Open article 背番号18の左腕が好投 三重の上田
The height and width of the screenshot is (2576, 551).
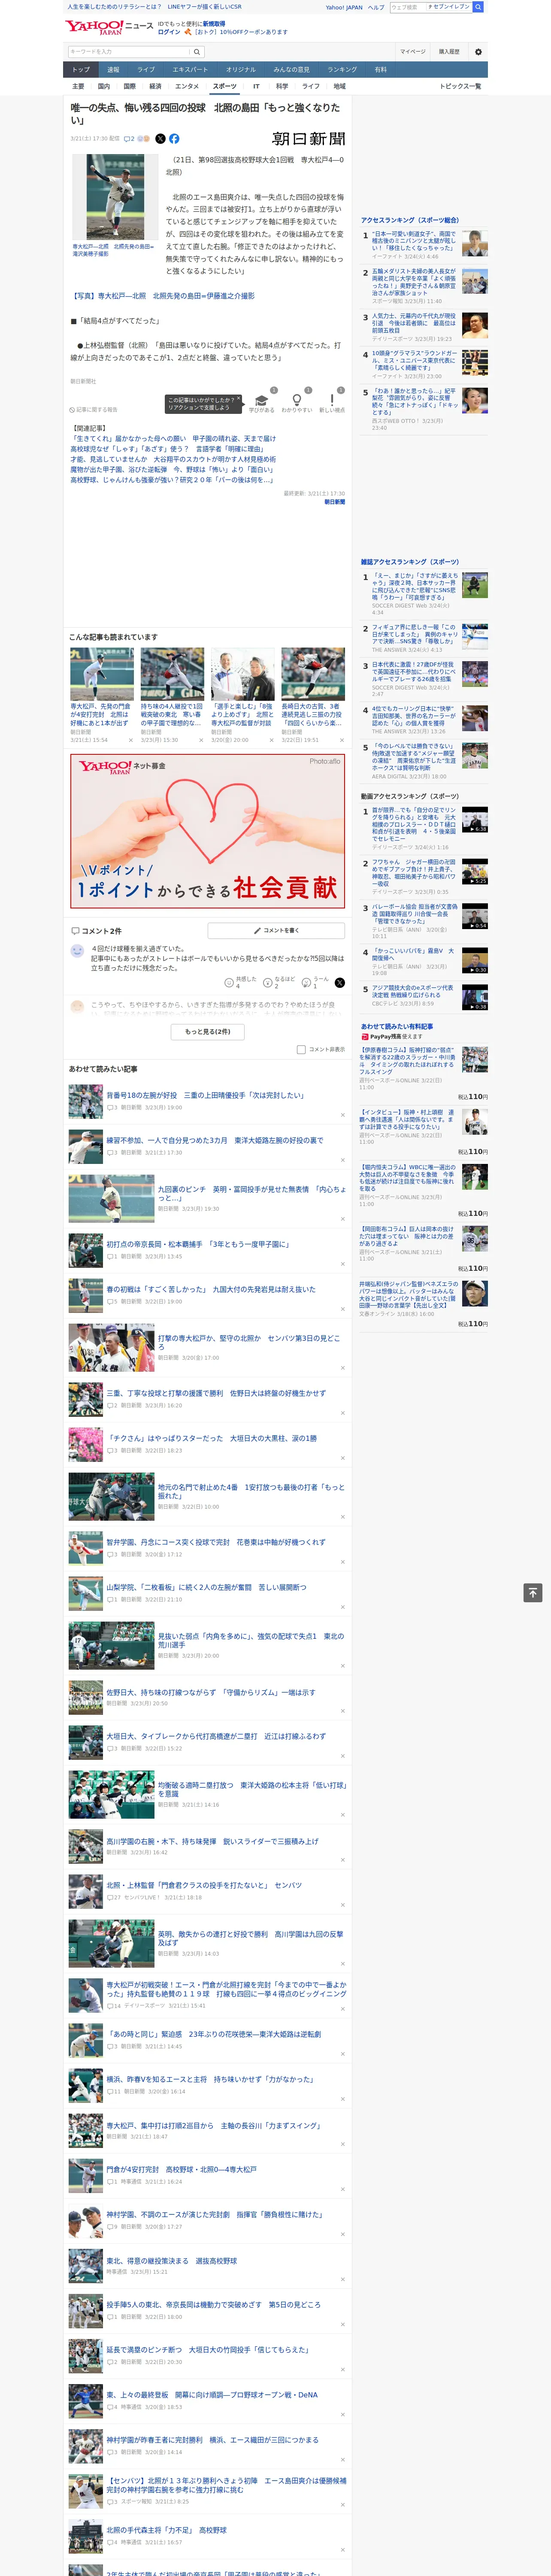click(205, 1095)
